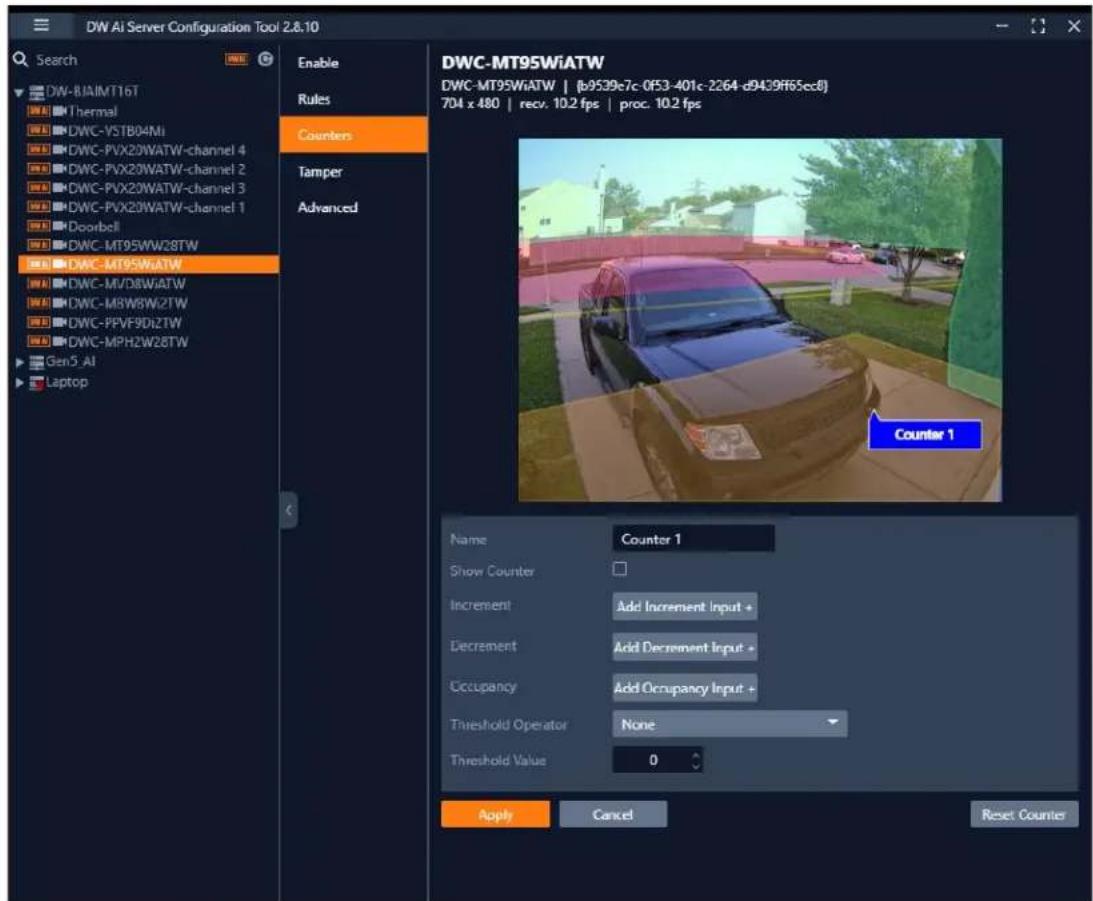Open the Enable tab
1093x901 pixels.
tap(353, 63)
